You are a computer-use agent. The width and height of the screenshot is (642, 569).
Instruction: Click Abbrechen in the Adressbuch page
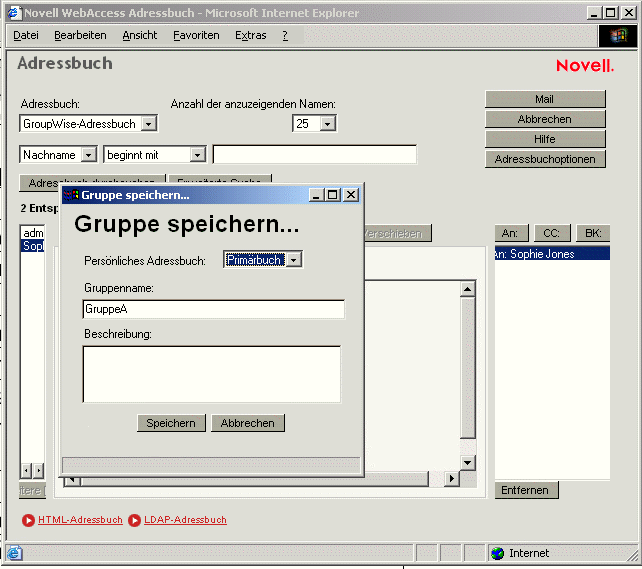(545, 119)
